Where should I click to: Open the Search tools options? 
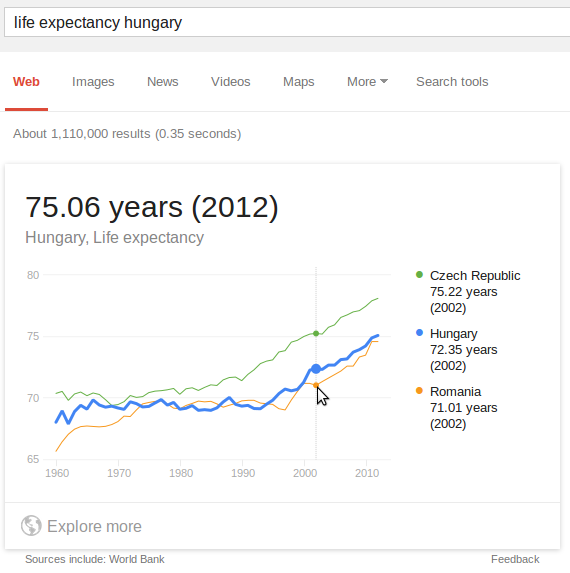[452, 81]
